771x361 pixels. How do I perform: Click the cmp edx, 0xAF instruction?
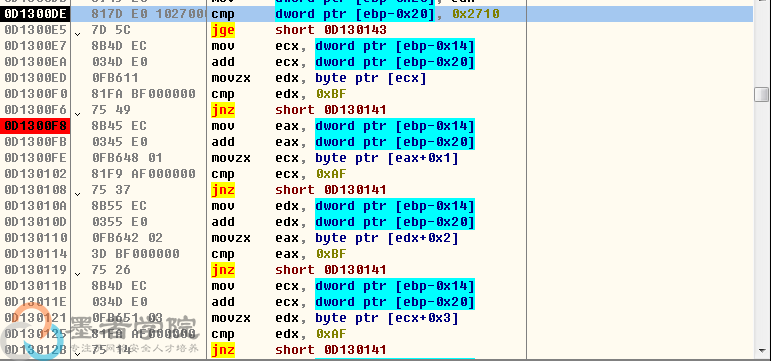coord(279,334)
